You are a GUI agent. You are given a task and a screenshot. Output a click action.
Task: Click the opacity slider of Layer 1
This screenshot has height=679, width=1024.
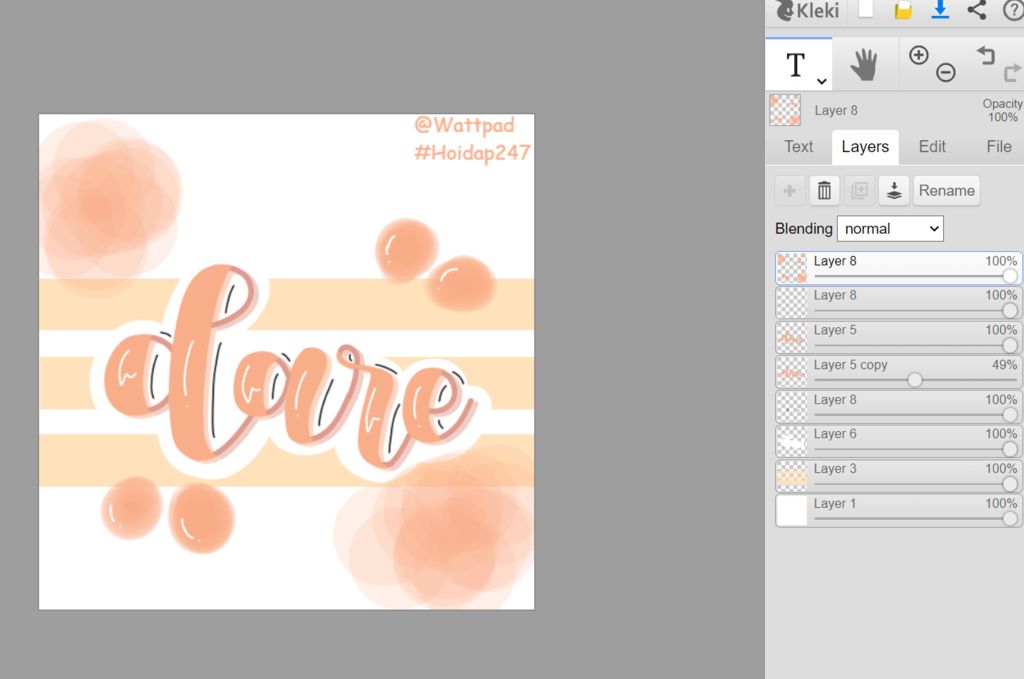[x=915, y=518]
